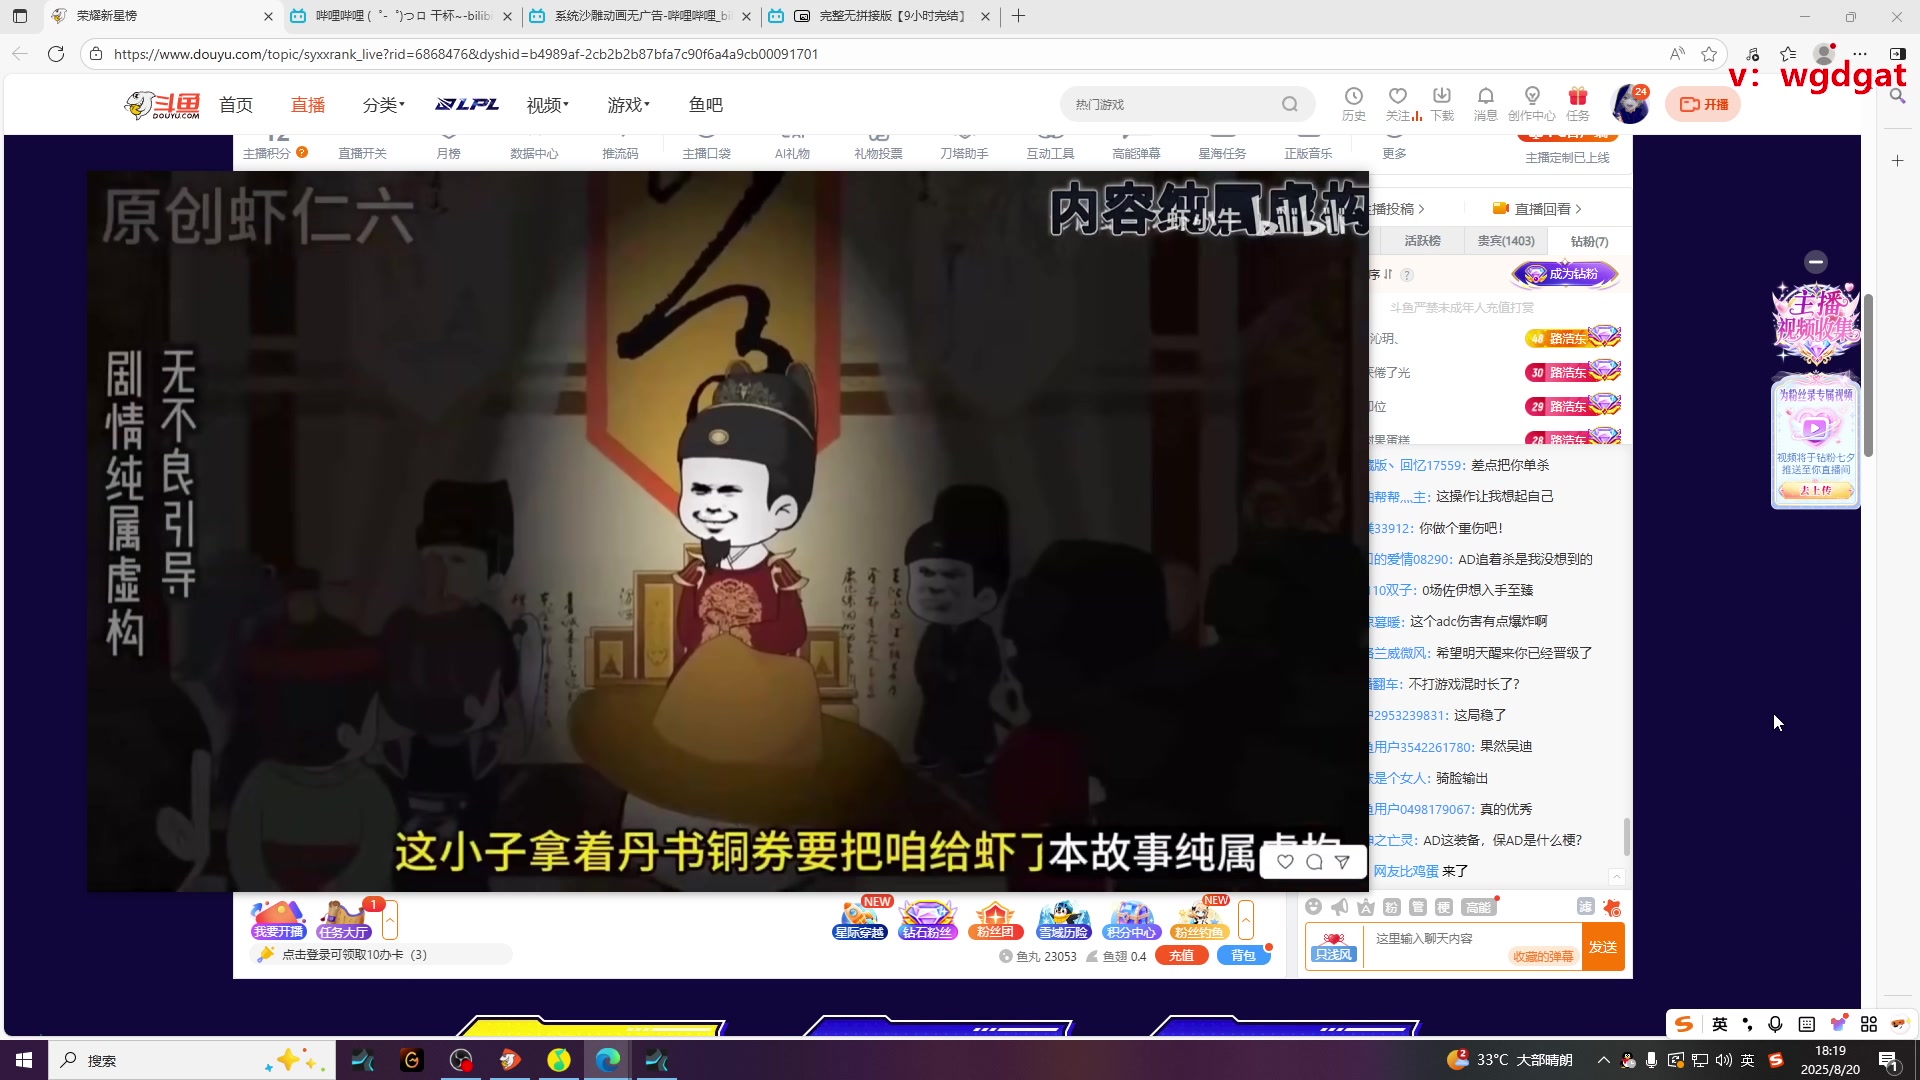Switch to the 贵宾(1403) tab
This screenshot has width=1920, height=1080.
pyautogui.click(x=1506, y=241)
